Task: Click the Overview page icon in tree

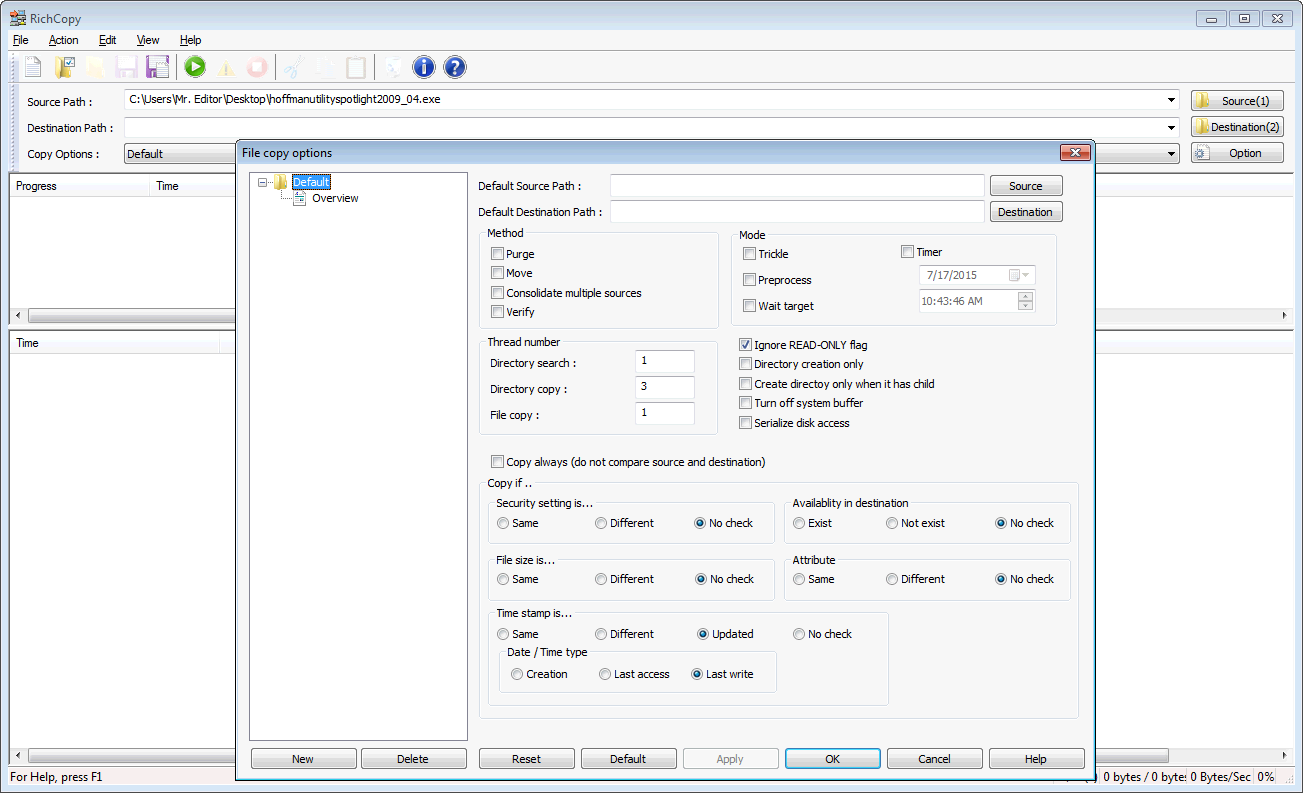Action: coord(300,198)
